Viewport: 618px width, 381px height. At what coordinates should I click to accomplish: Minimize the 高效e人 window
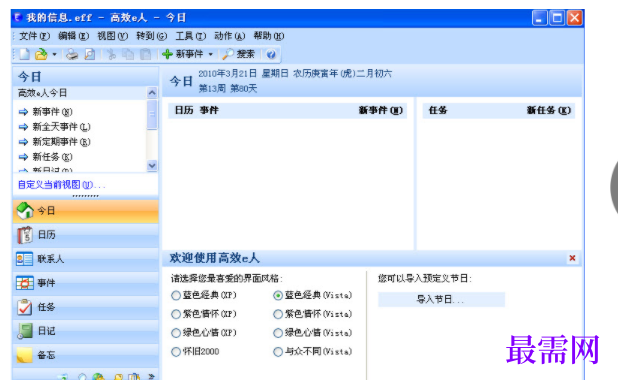click(x=539, y=18)
